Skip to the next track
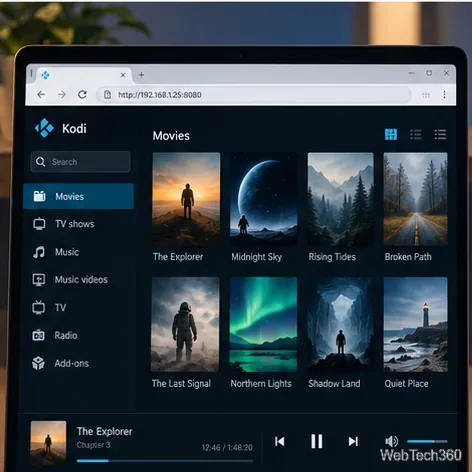Viewport: 472px width, 472px height. [x=353, y=441]
